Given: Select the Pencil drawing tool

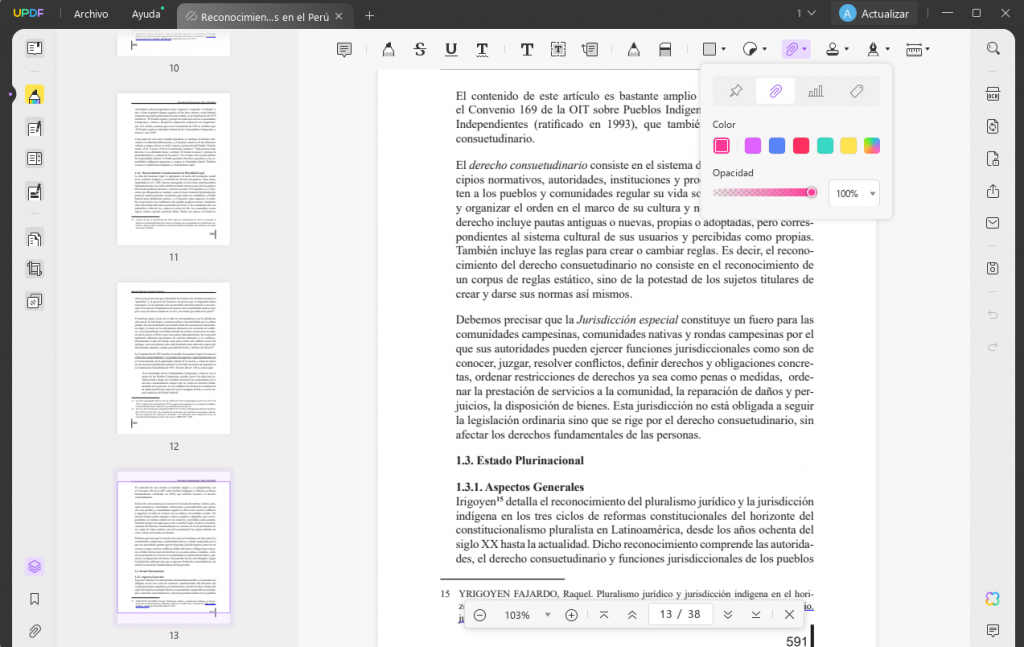Looking at the screenshot, I should 633,48.
